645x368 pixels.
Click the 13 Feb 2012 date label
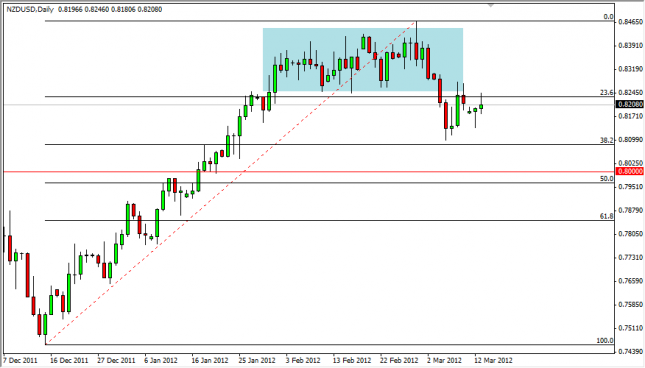352,361
